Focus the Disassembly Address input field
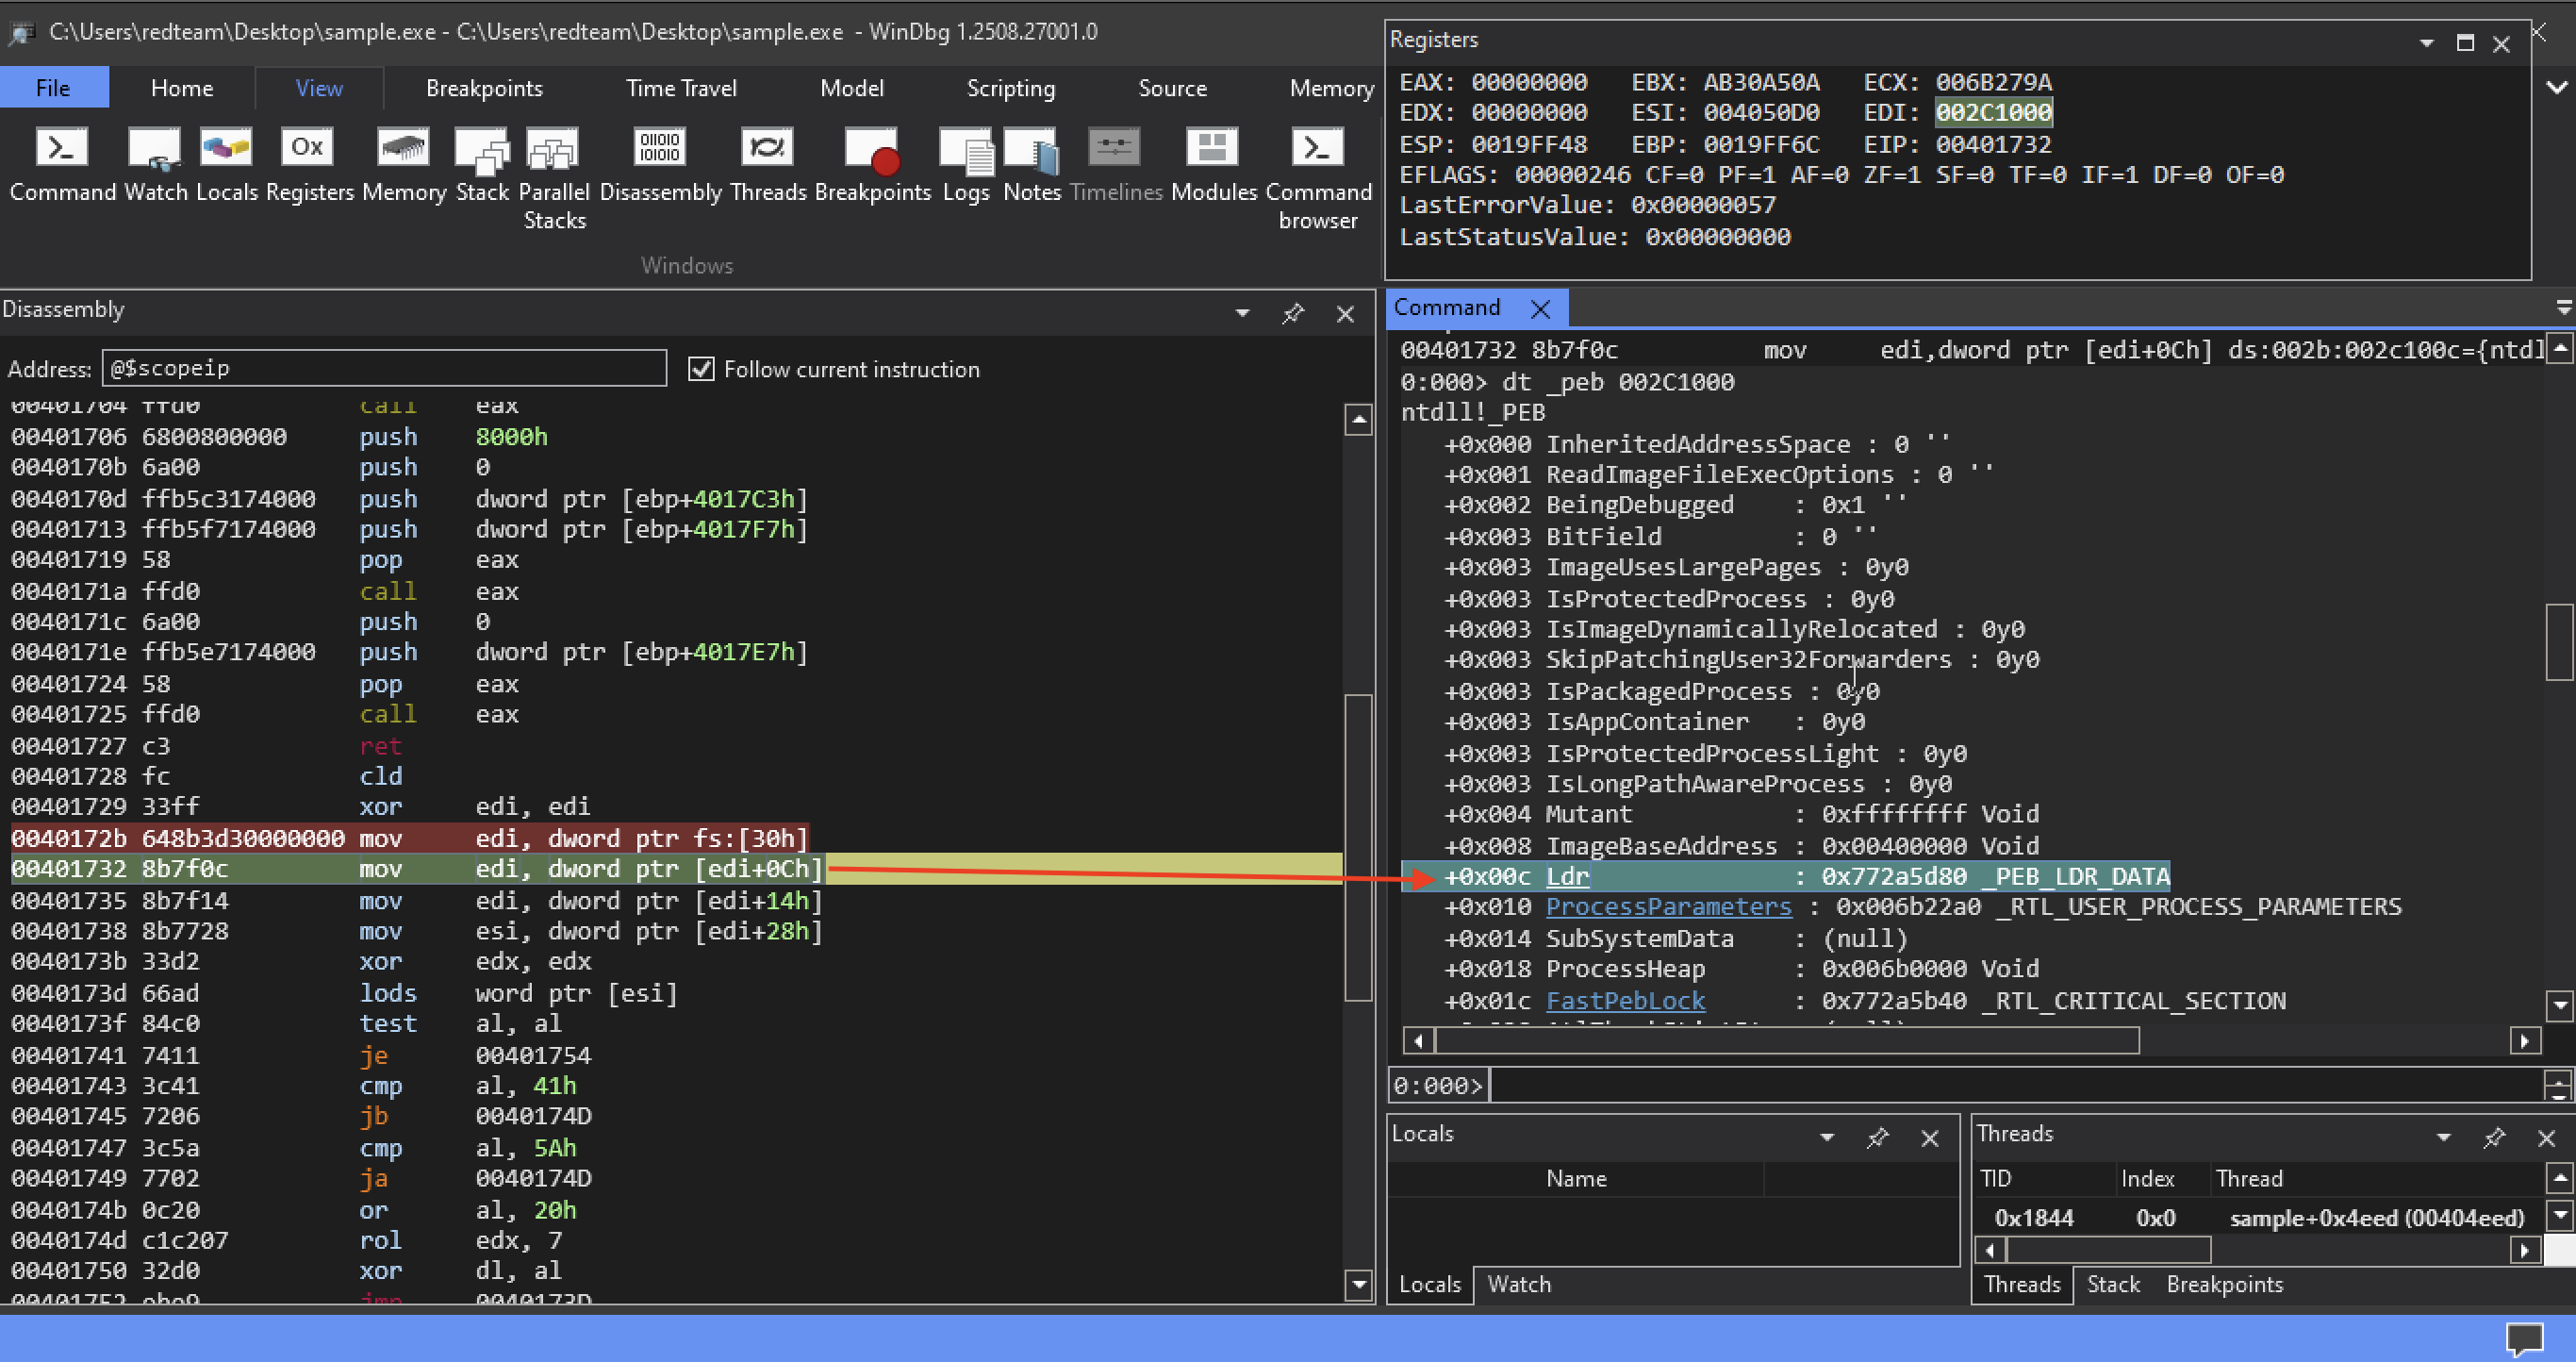Screen dimensions: 2576x1362 click(384, 368)
